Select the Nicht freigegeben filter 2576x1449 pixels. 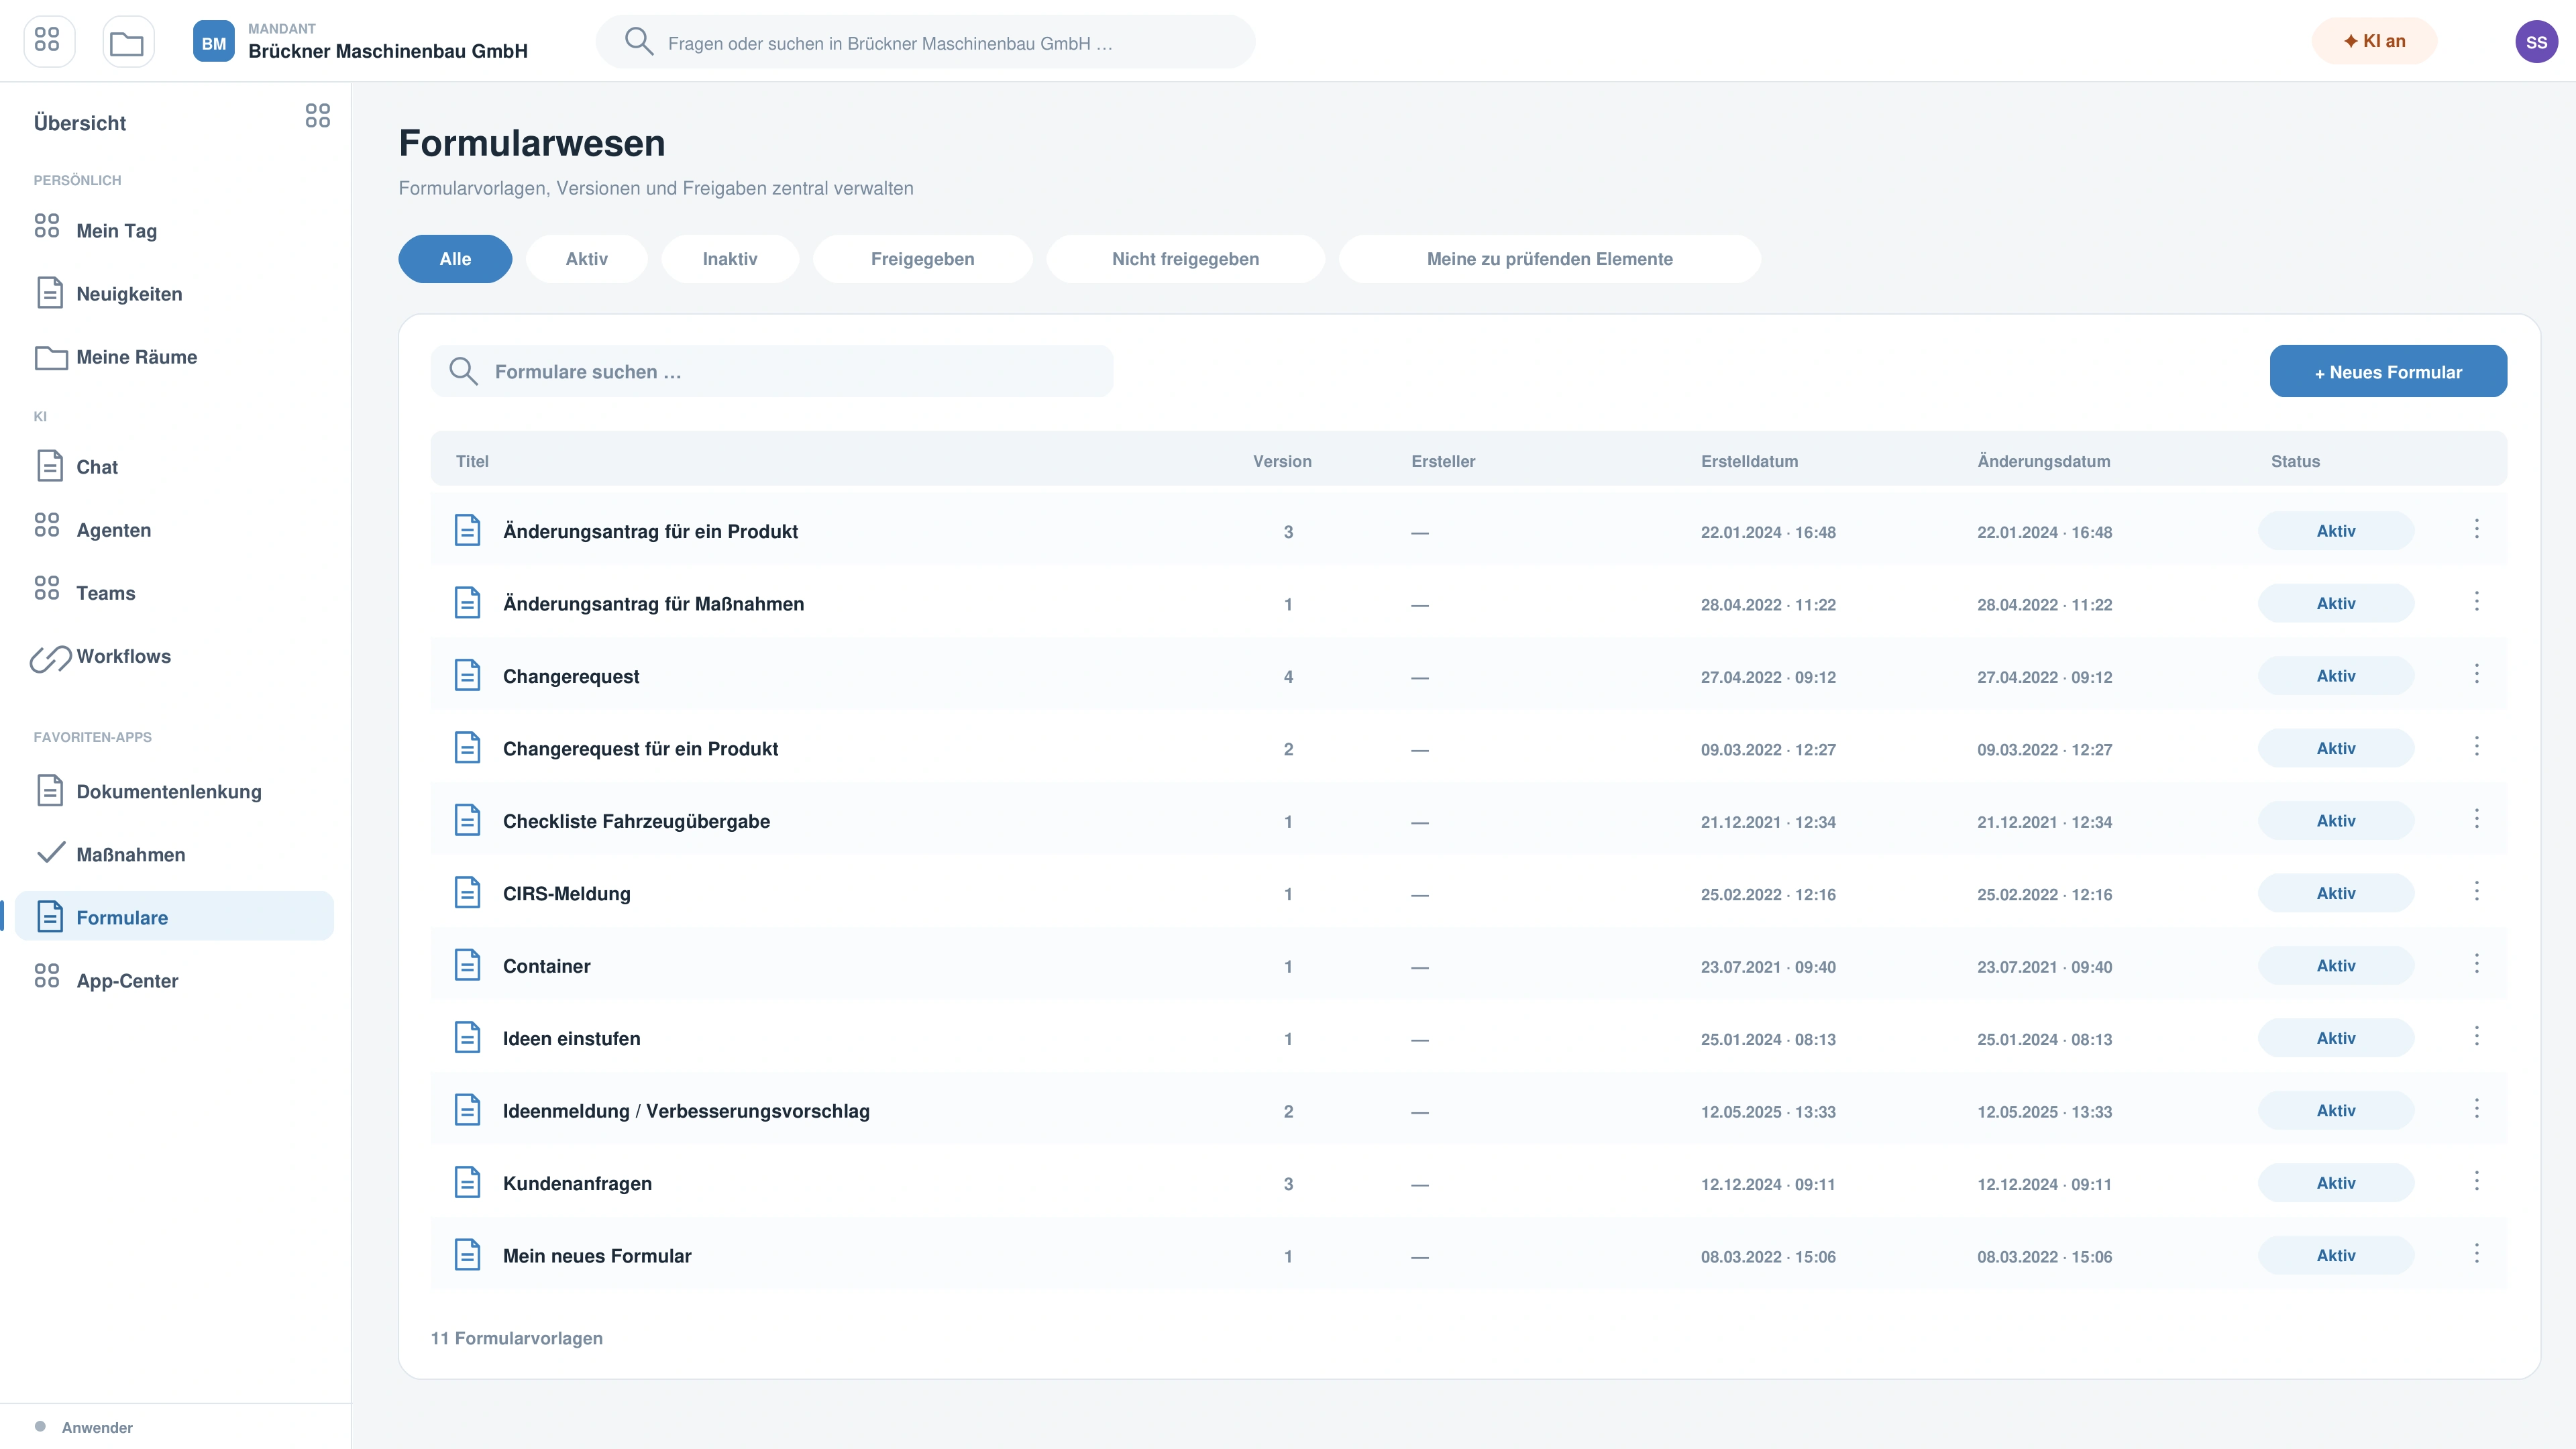[1185, 259]
